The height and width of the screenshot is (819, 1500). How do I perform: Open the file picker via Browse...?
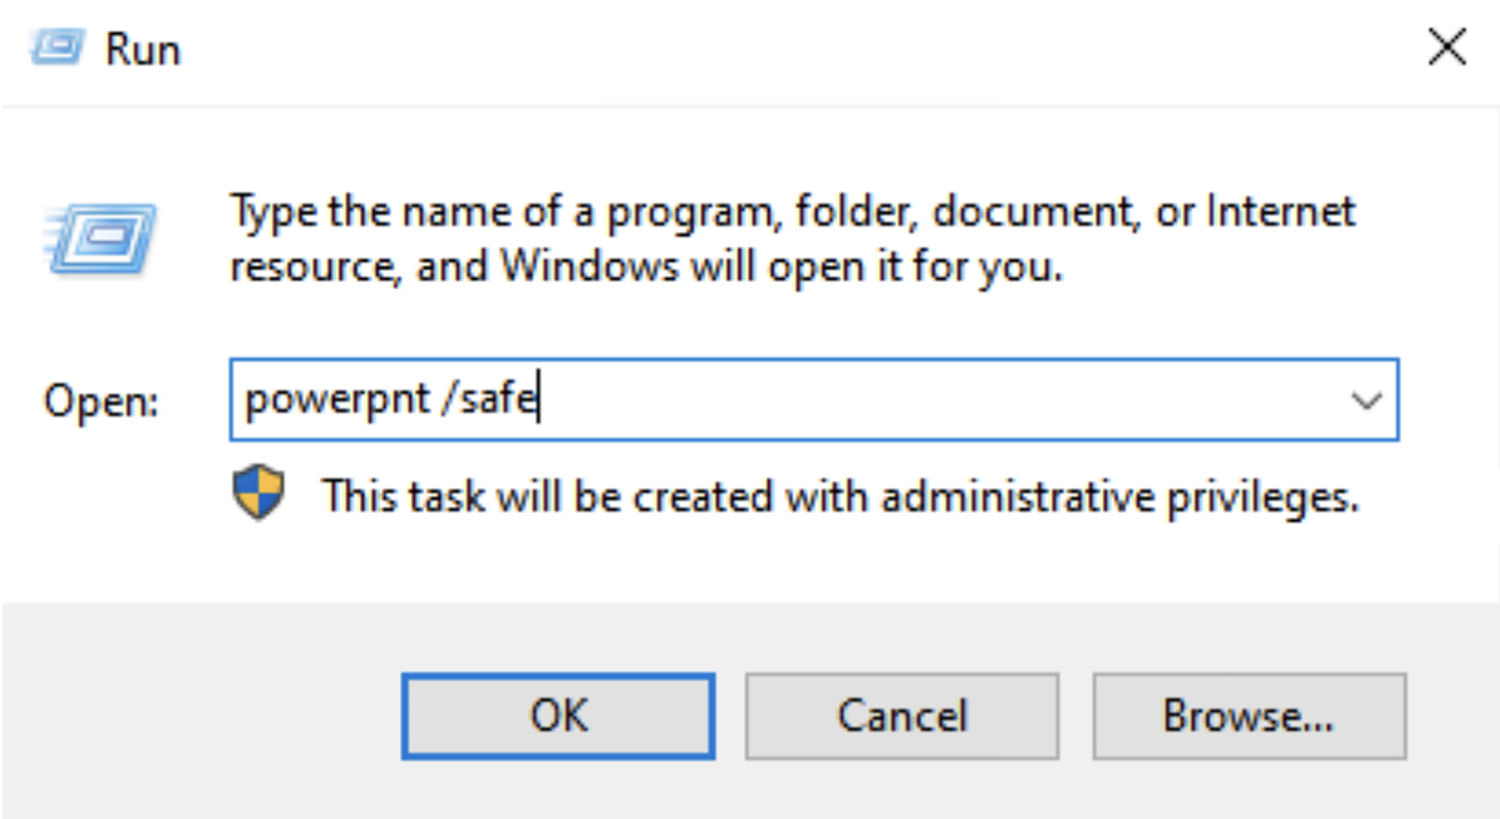pyautogui.click(x=1249, y=716)
